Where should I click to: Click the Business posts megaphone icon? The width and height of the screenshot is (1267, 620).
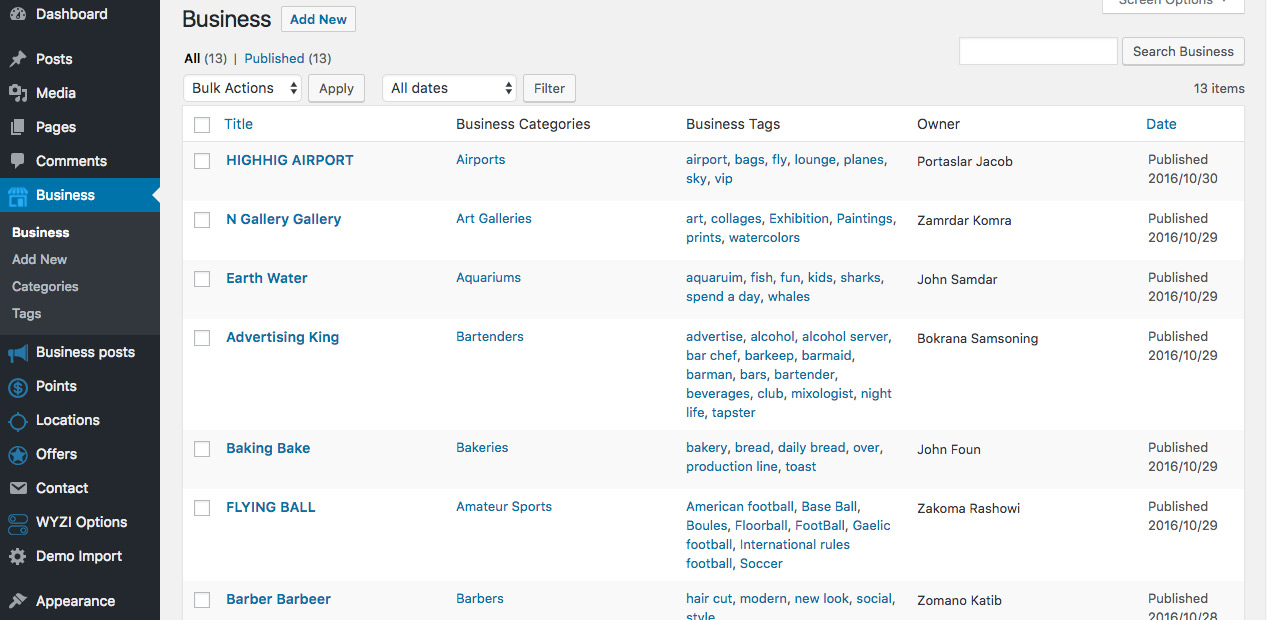coord(18,352)
